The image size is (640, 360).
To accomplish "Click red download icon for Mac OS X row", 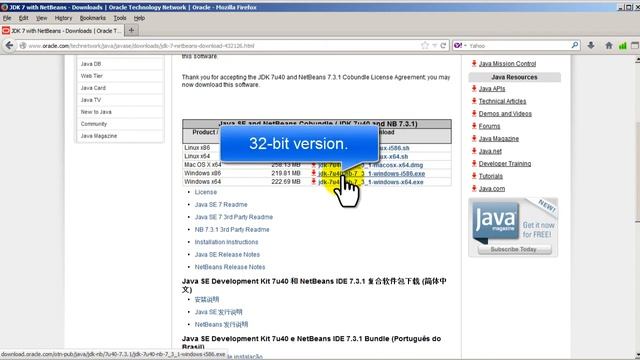I will (x=313, y=164).
